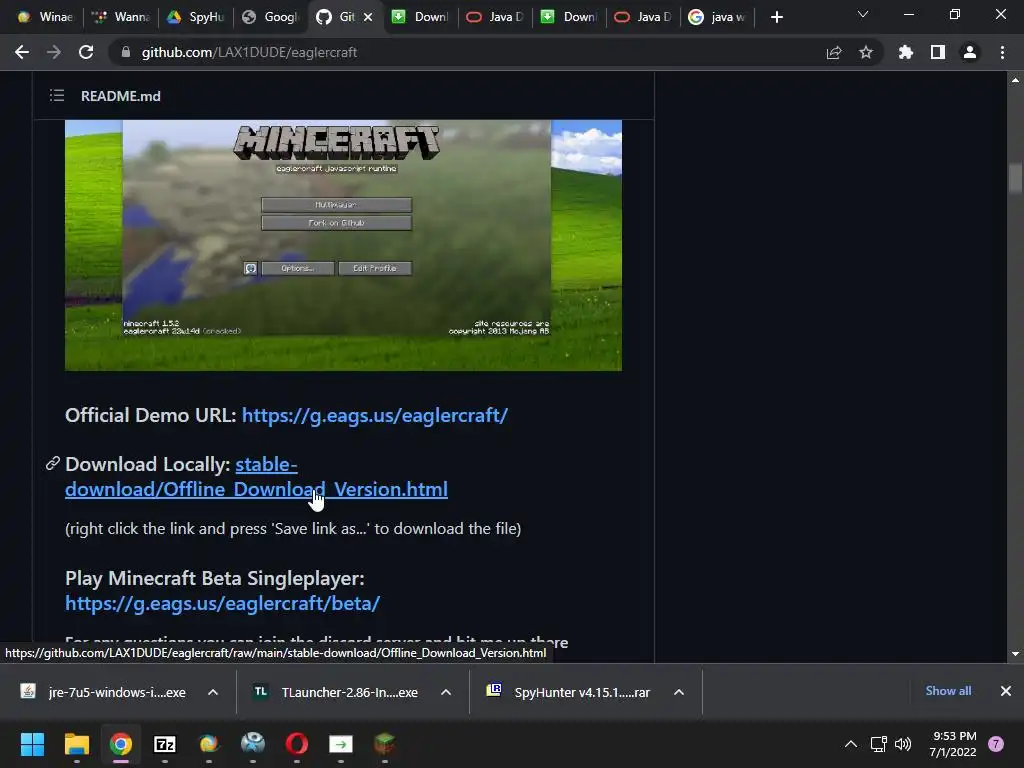
Task: Open the Chrome profile avatar
Action: 970,52
